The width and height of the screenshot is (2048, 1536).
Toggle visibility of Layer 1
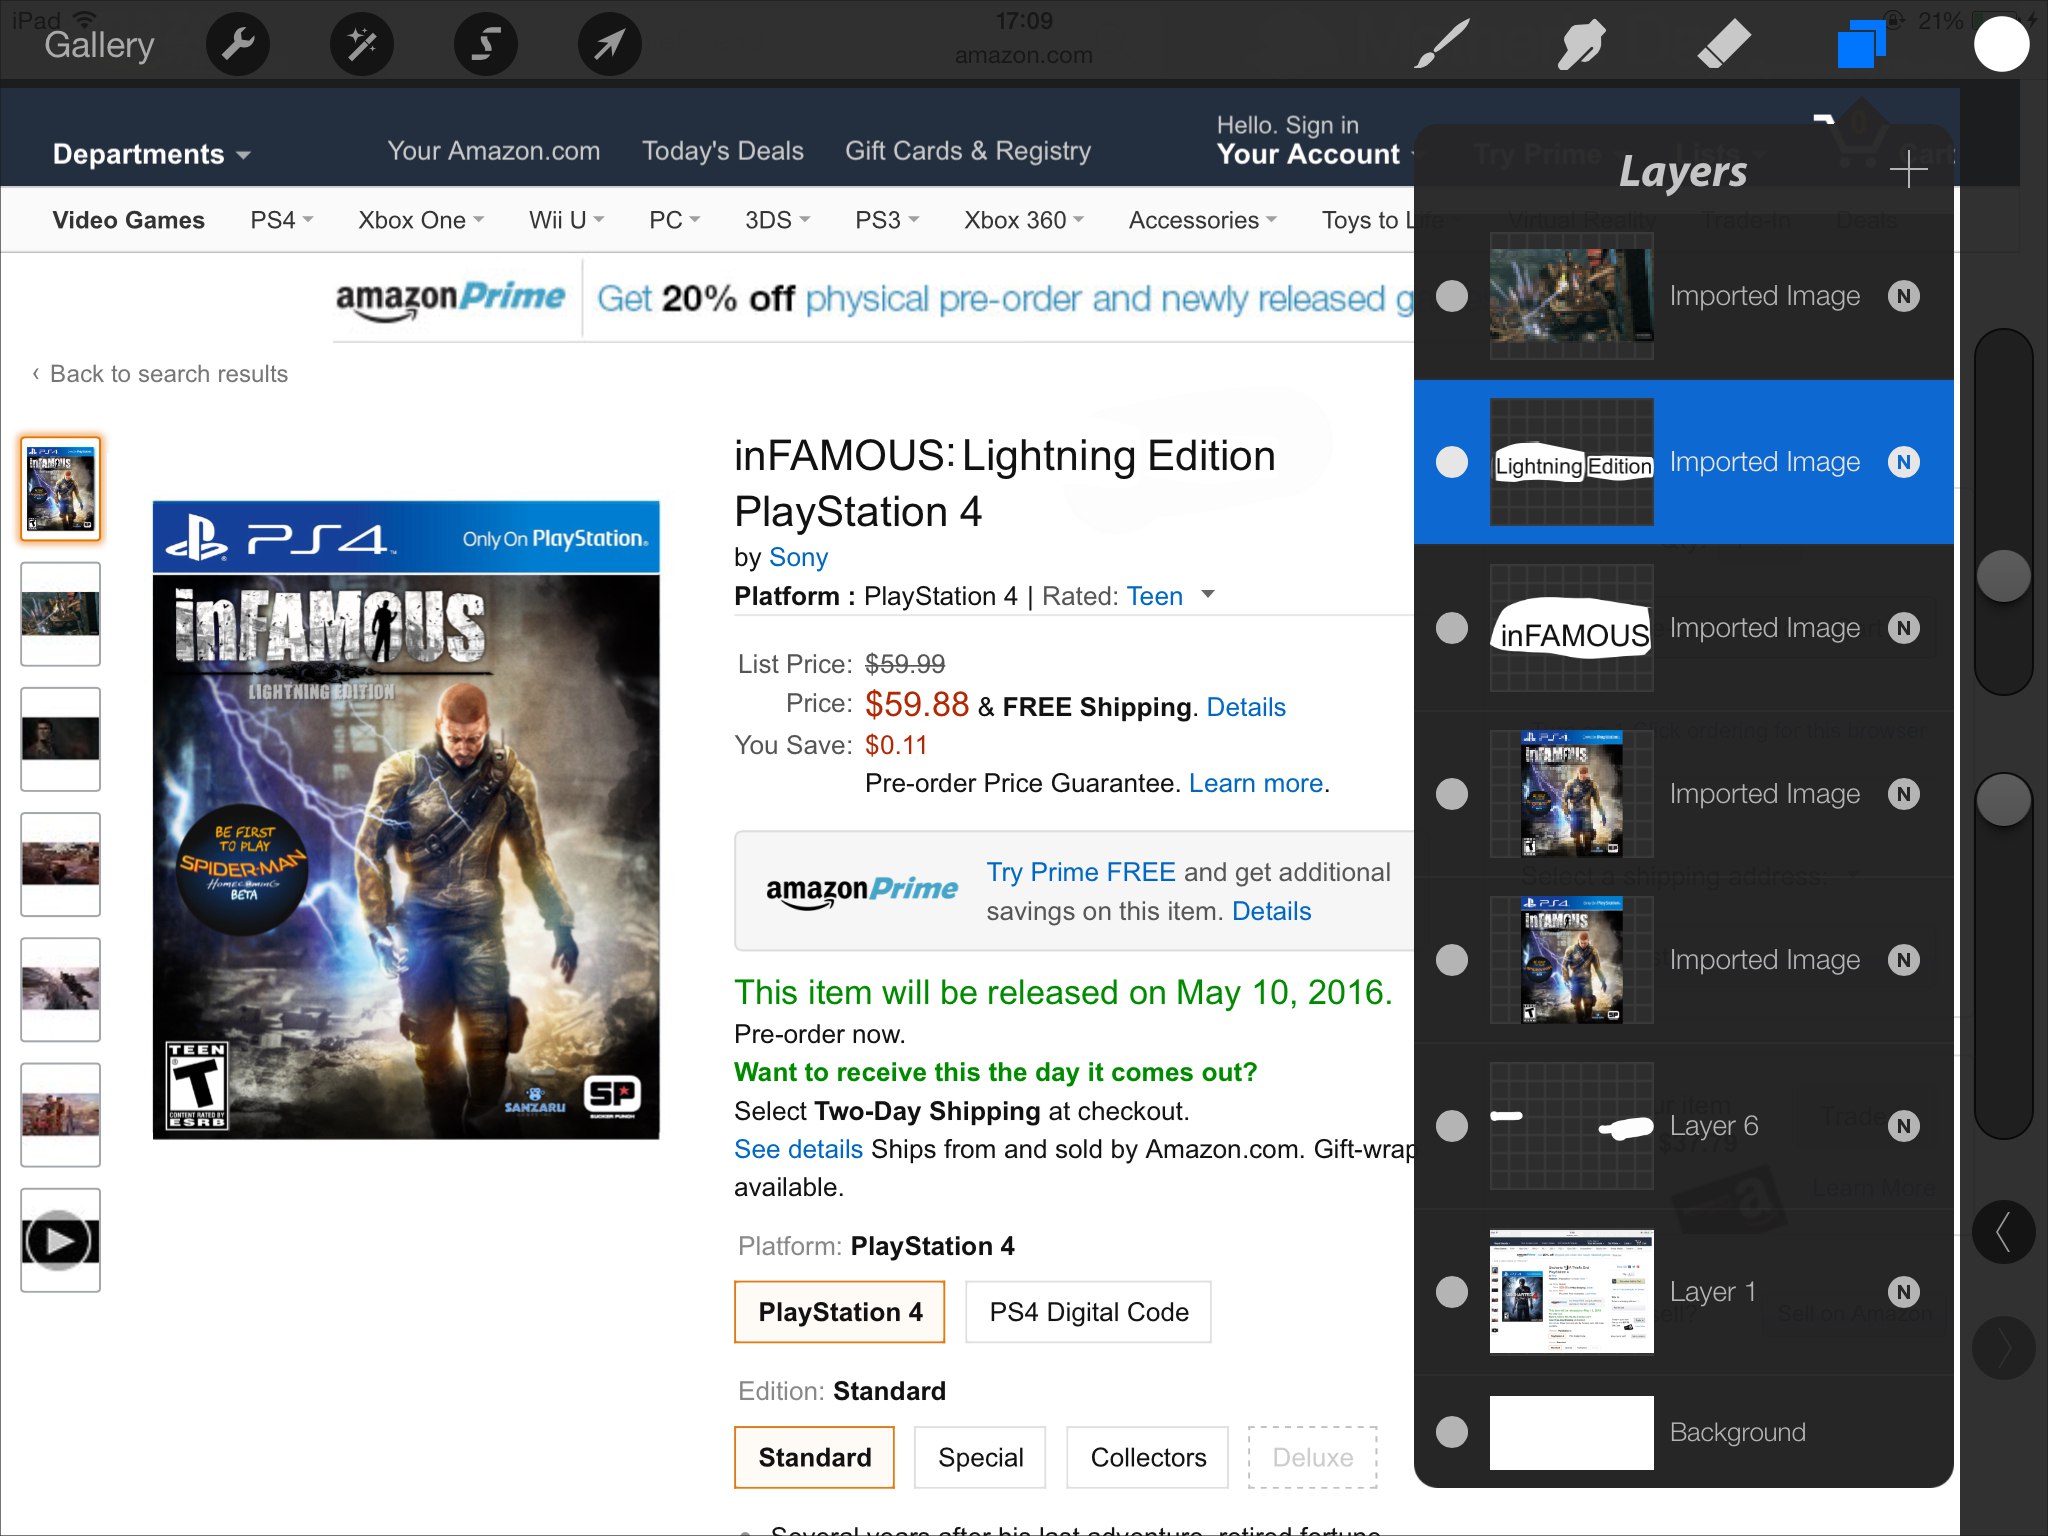pyautogui.click(x=1452, y=1292)
